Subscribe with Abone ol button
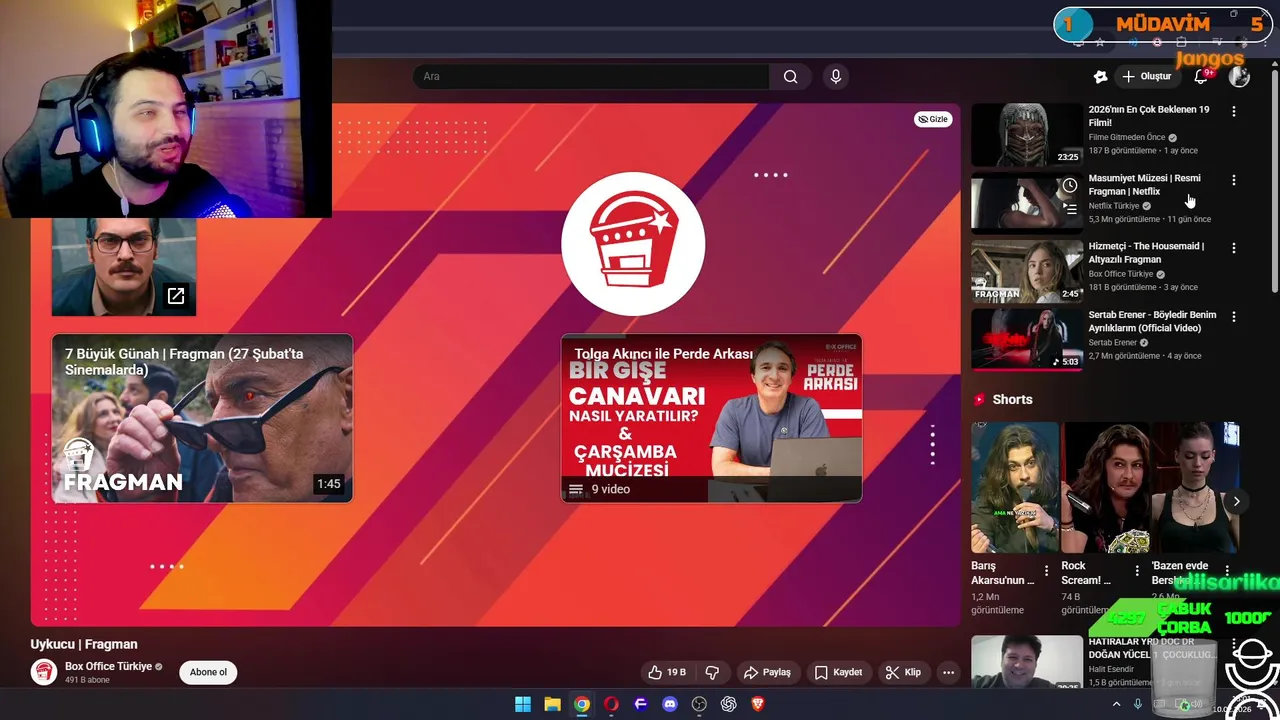This screenshot has height=720, width=1280. tap(208, 672)
